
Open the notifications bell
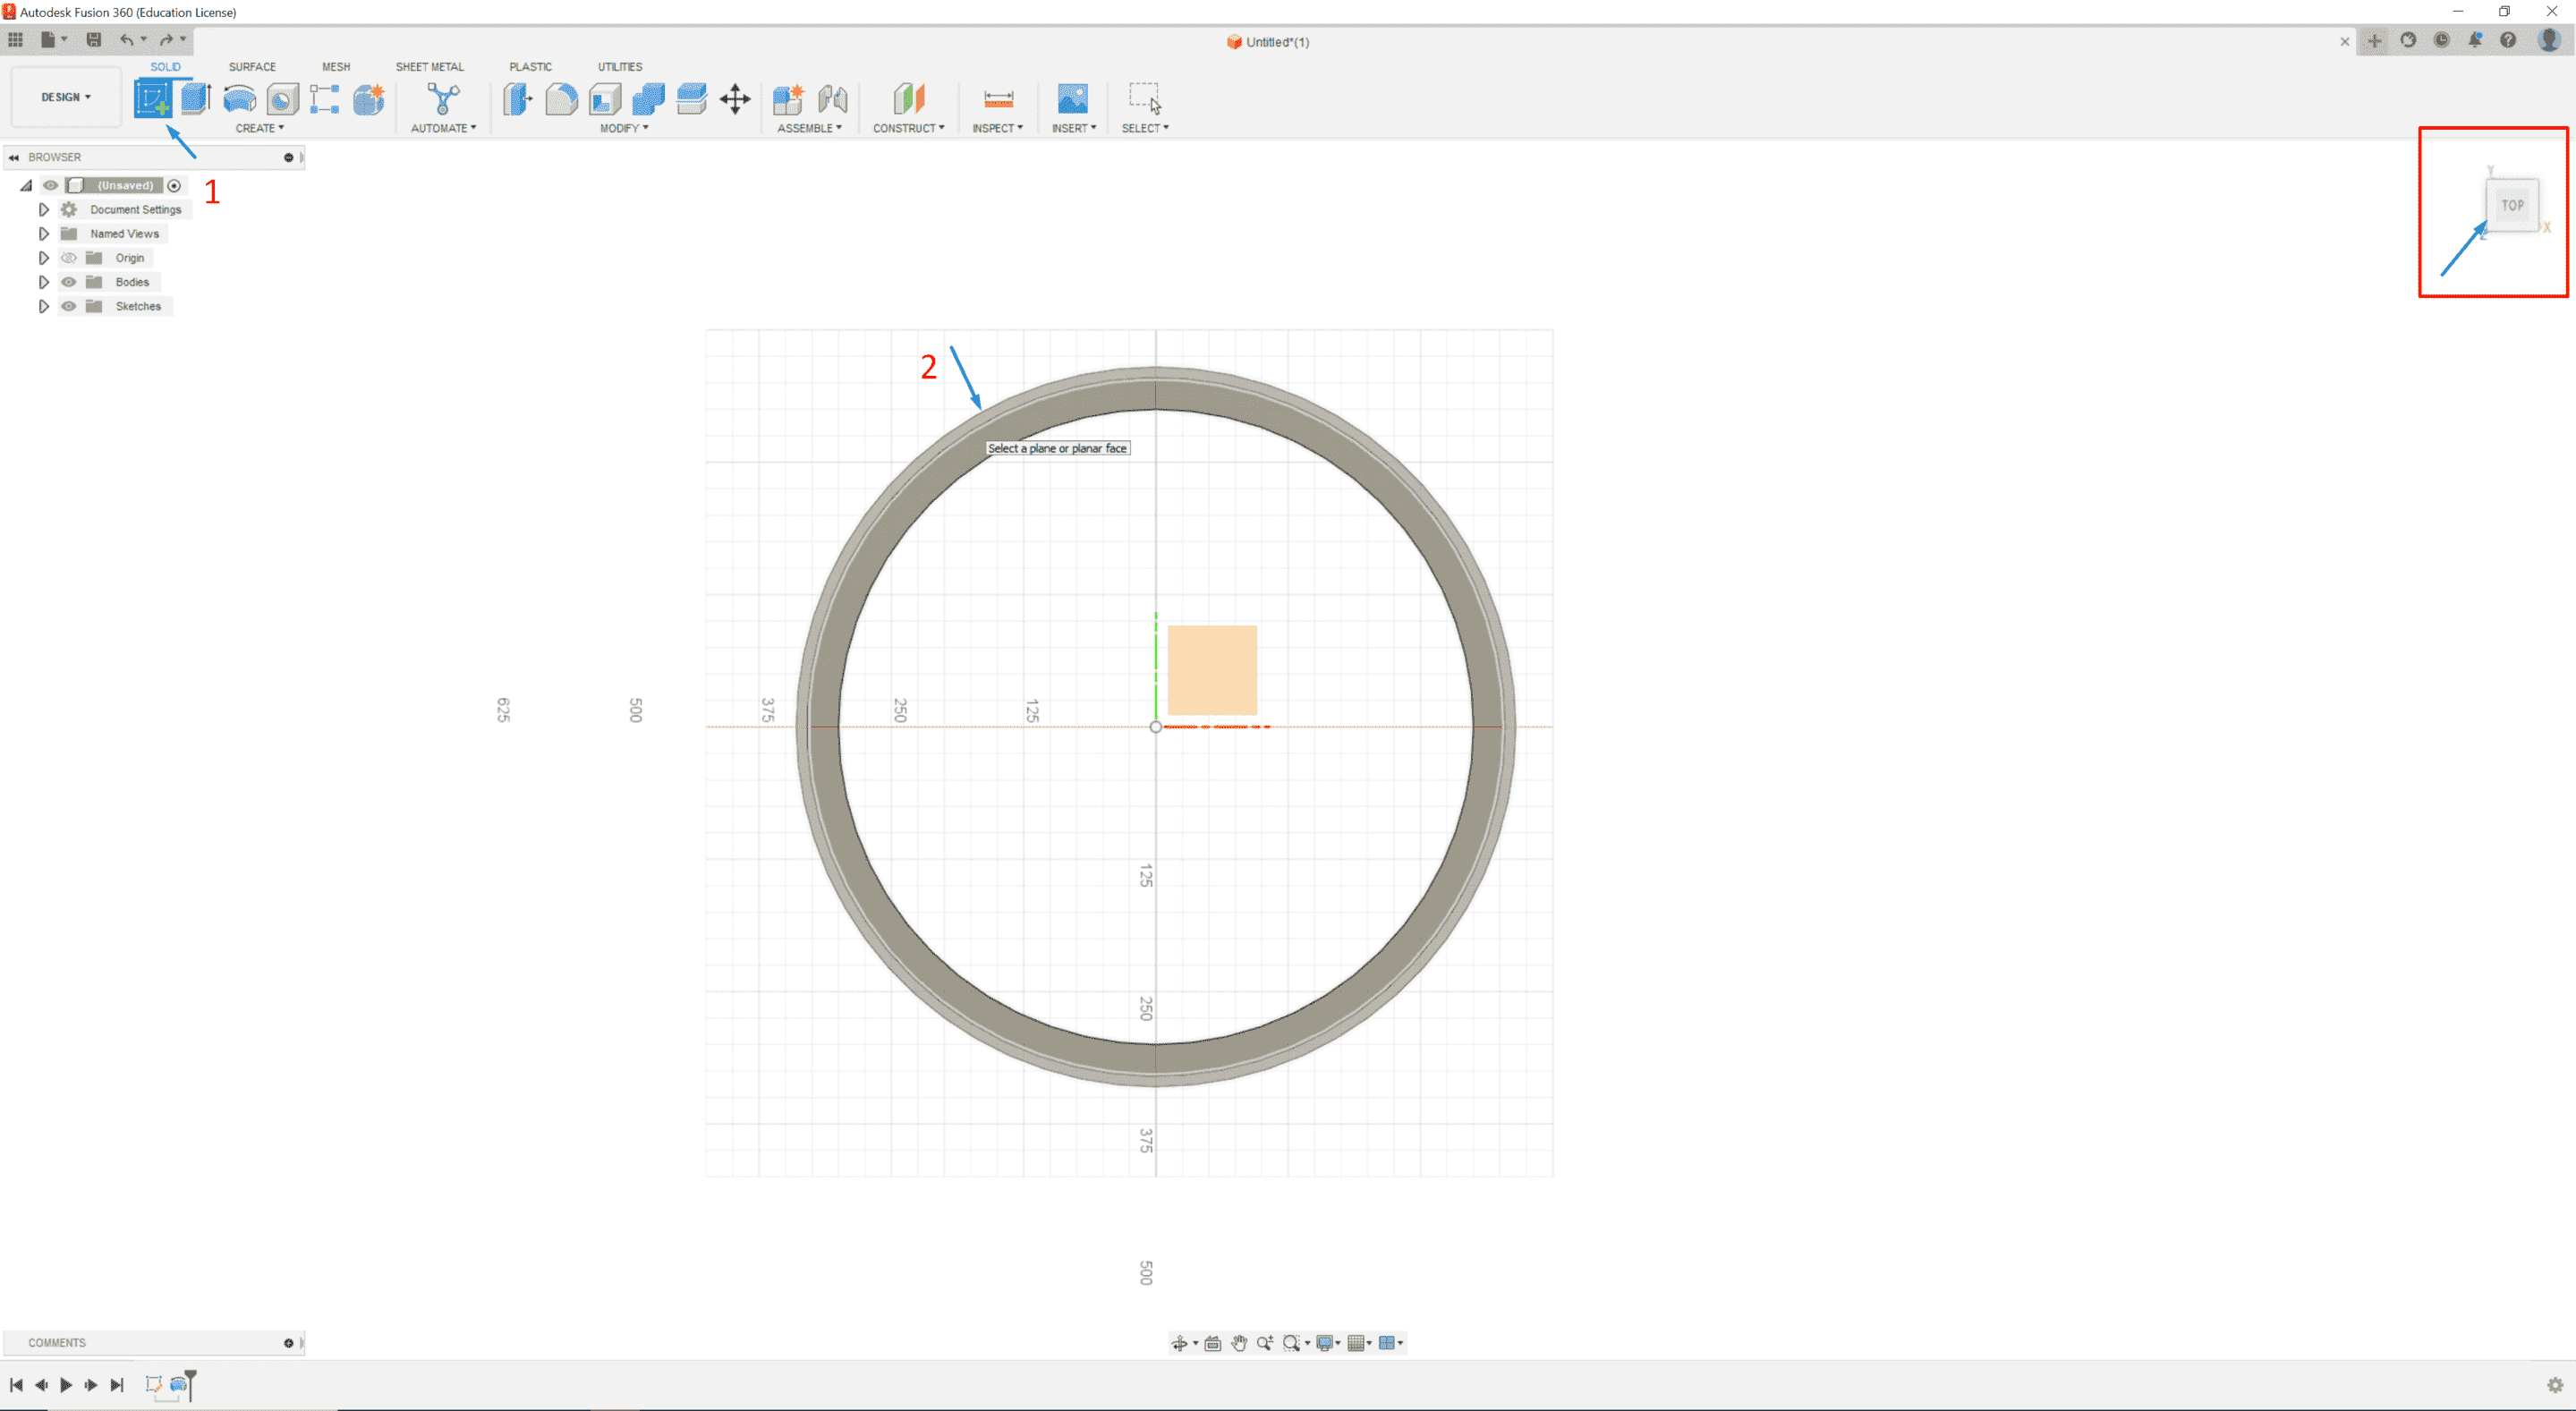tap(2475, 40)
